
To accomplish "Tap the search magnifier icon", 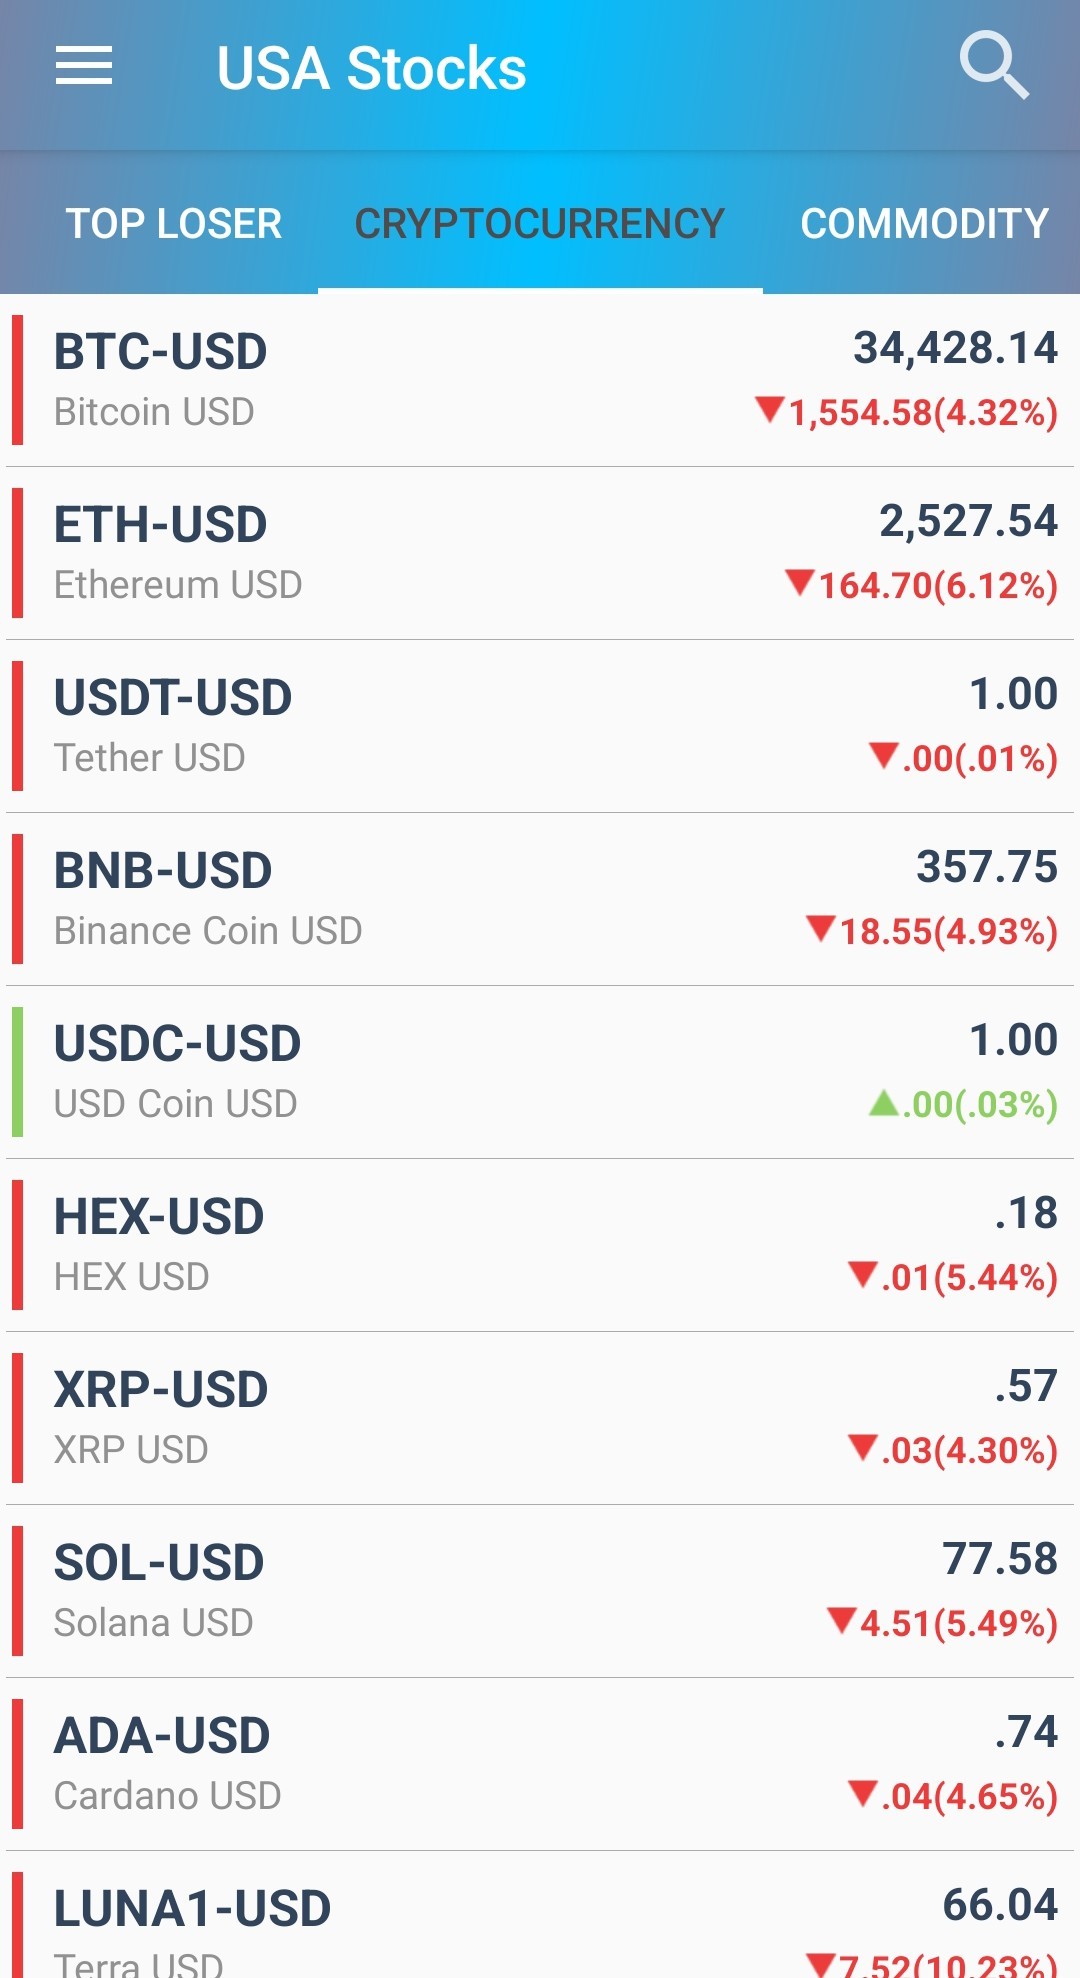I will tap(994, 66).
